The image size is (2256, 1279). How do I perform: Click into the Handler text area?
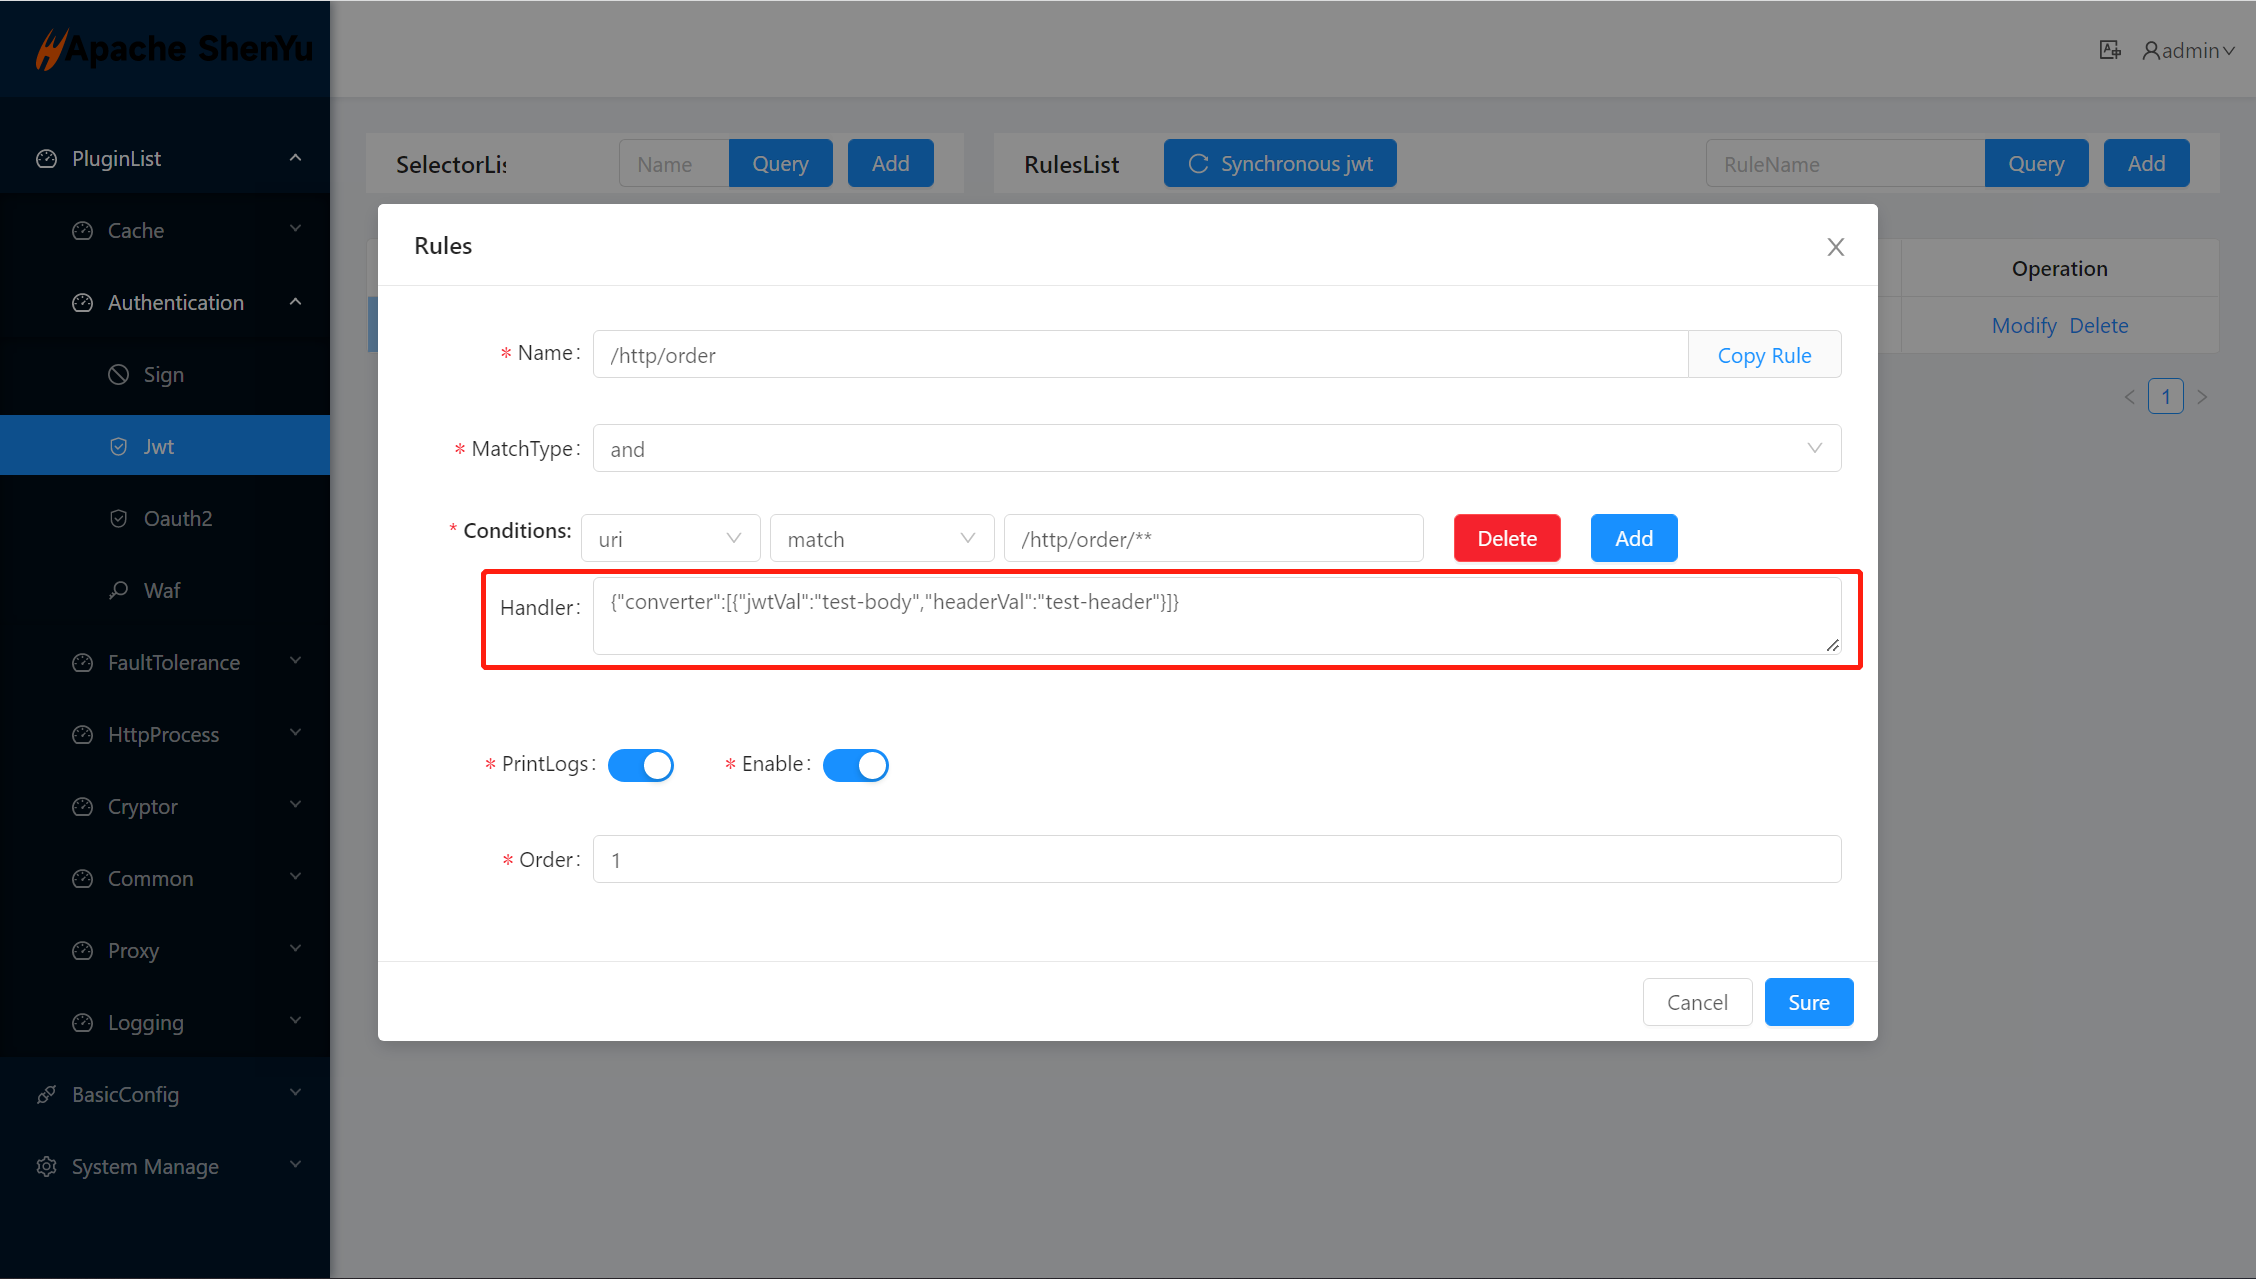click(1215, 616)
